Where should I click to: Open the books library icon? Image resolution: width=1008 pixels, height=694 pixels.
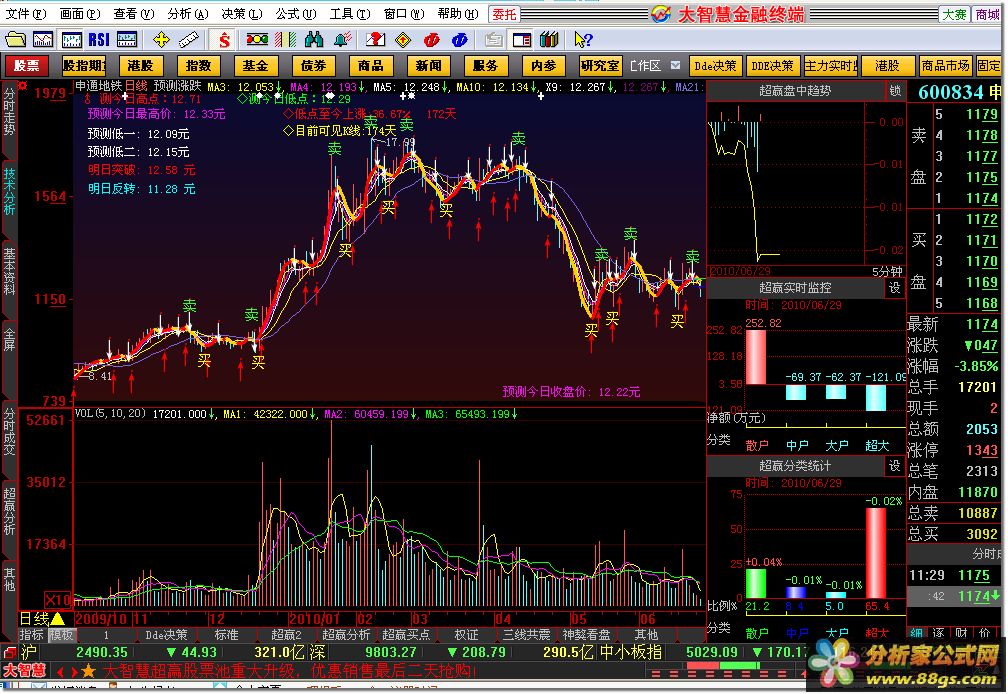tap(549, 40)
